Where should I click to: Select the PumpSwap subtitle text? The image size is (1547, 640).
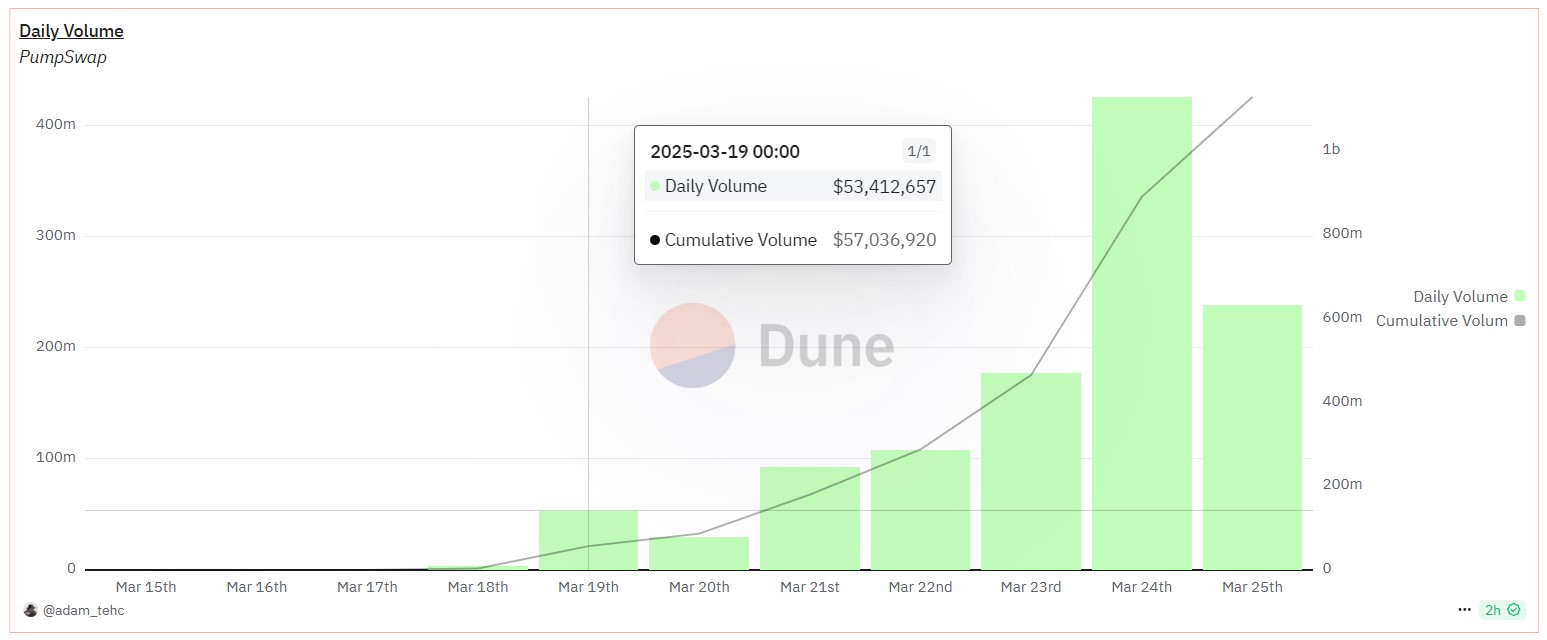click(63, 57)
